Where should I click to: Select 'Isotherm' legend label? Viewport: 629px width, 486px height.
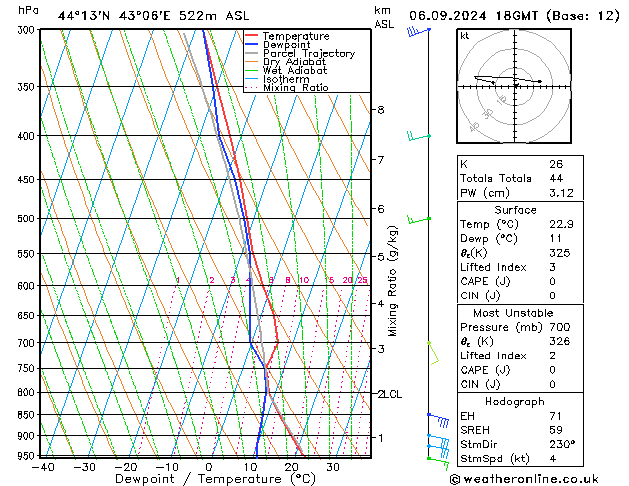(286, 79)
